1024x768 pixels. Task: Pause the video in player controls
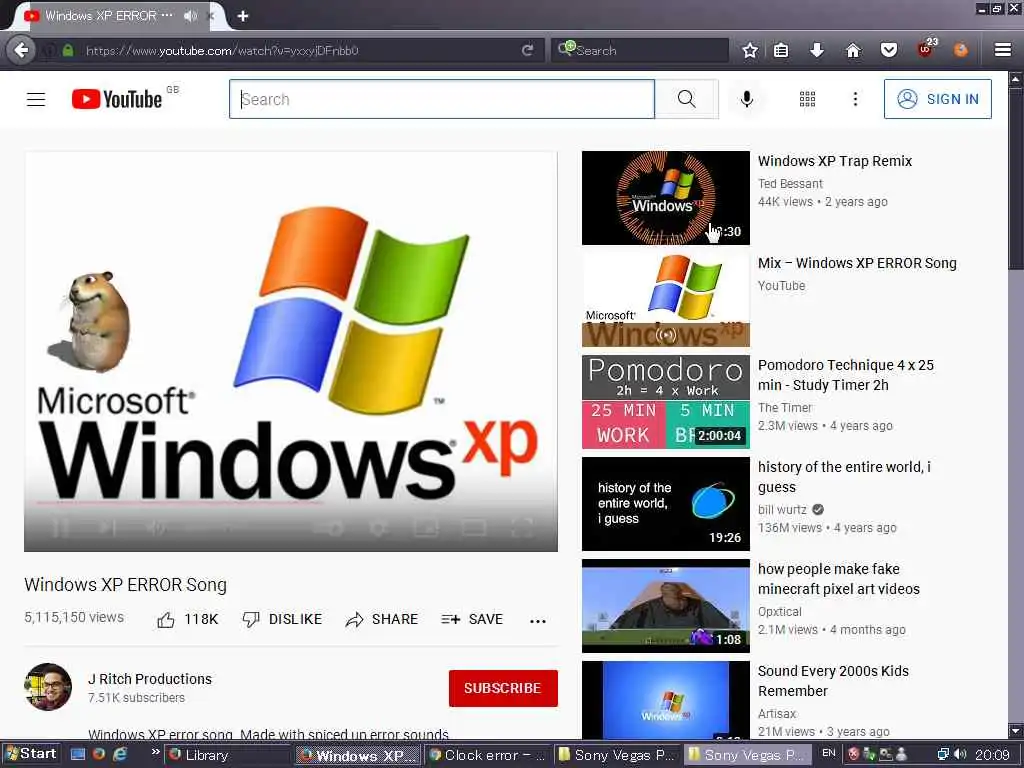click(60, 528)
